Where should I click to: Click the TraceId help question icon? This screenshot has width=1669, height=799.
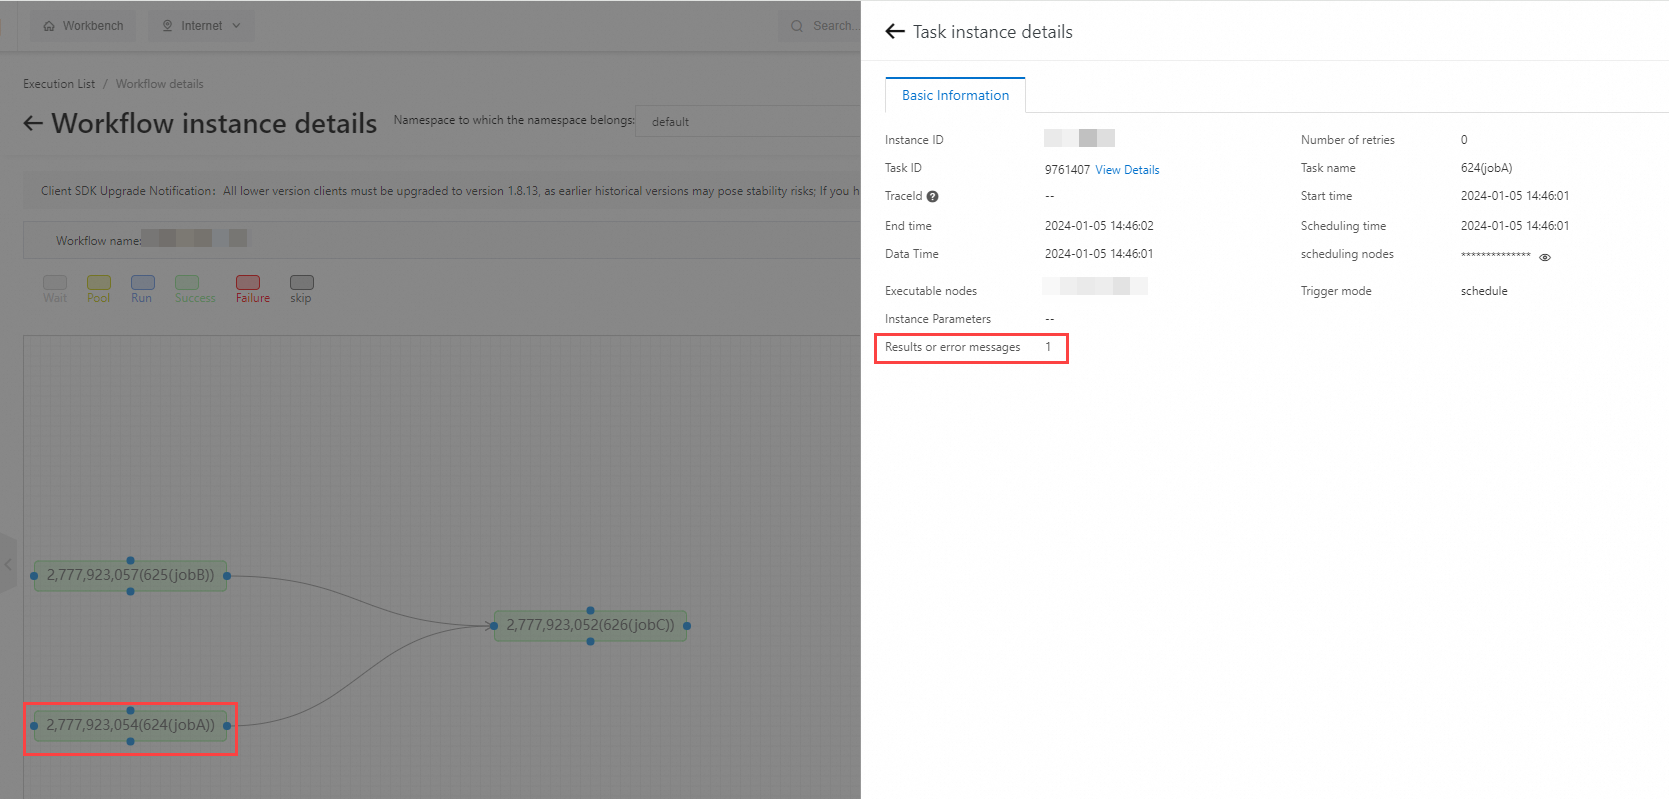click(x=932, y=197)
